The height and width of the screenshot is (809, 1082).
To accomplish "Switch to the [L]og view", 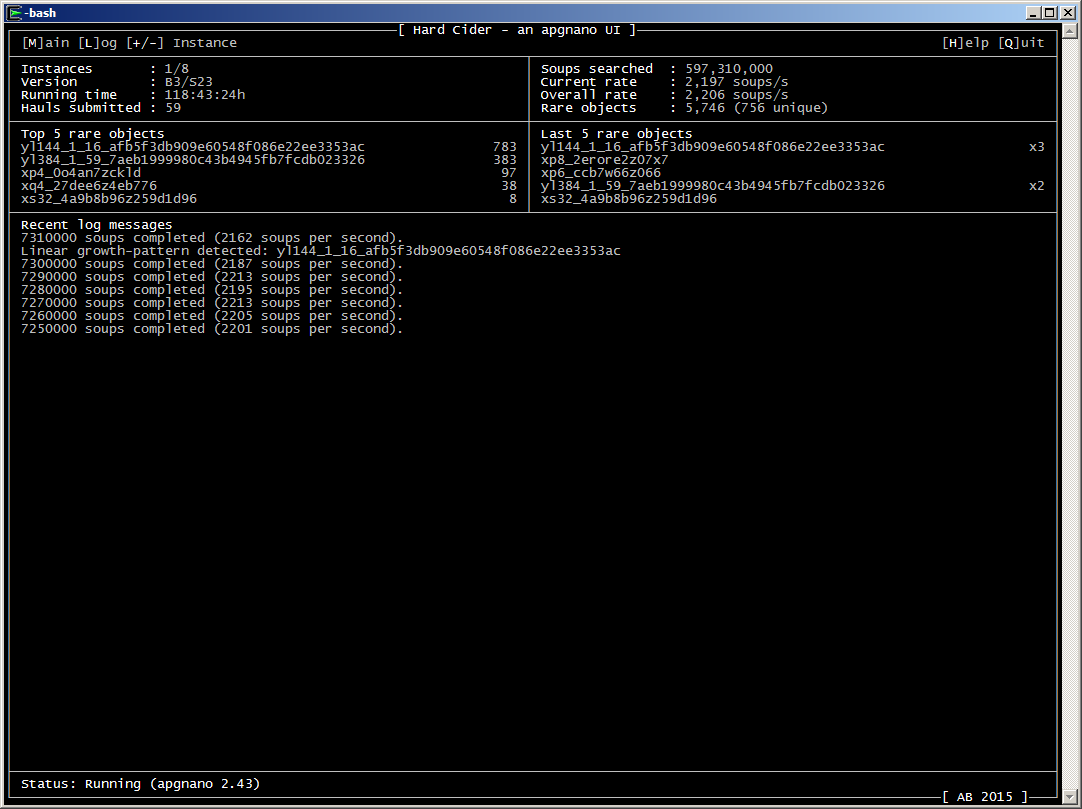I will tap(97, 43).
